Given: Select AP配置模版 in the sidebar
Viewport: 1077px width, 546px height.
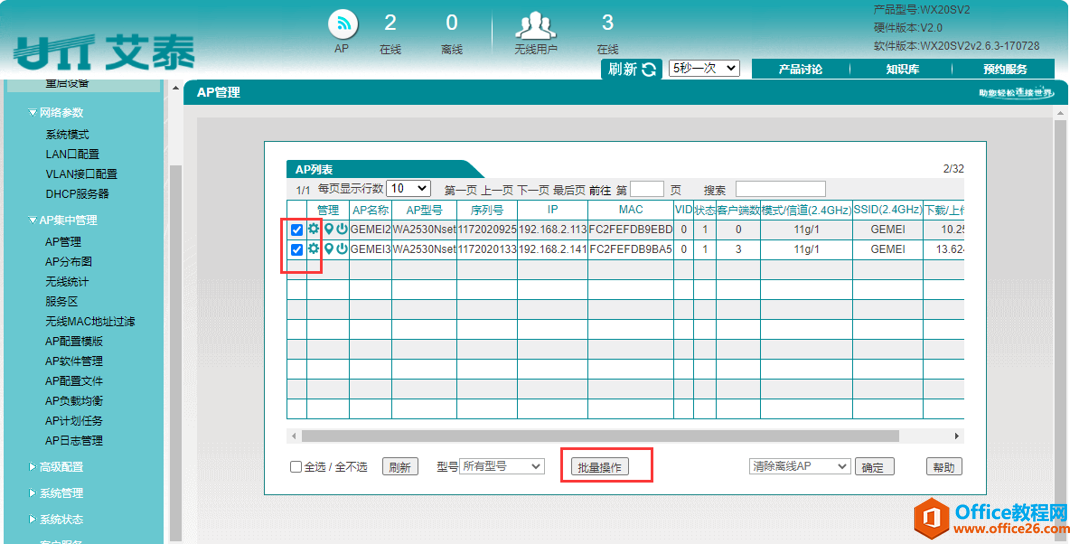Looking at the screenshot, I should (x=73, y=341).
